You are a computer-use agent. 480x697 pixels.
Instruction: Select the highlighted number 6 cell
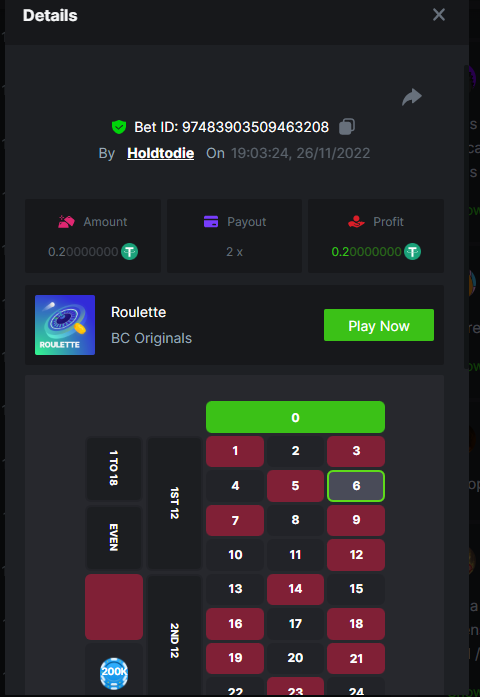[356, 486]
